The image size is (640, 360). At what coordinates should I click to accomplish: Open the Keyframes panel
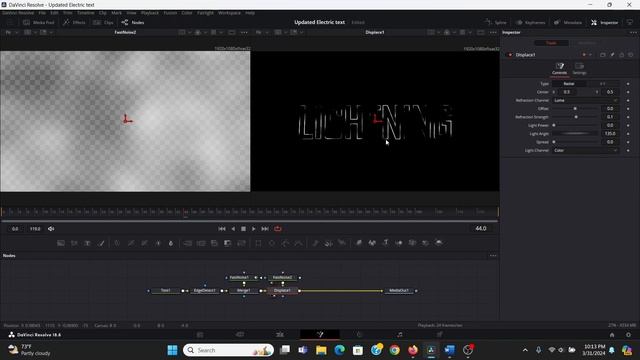pyautogui.click(x=530, y=22)
